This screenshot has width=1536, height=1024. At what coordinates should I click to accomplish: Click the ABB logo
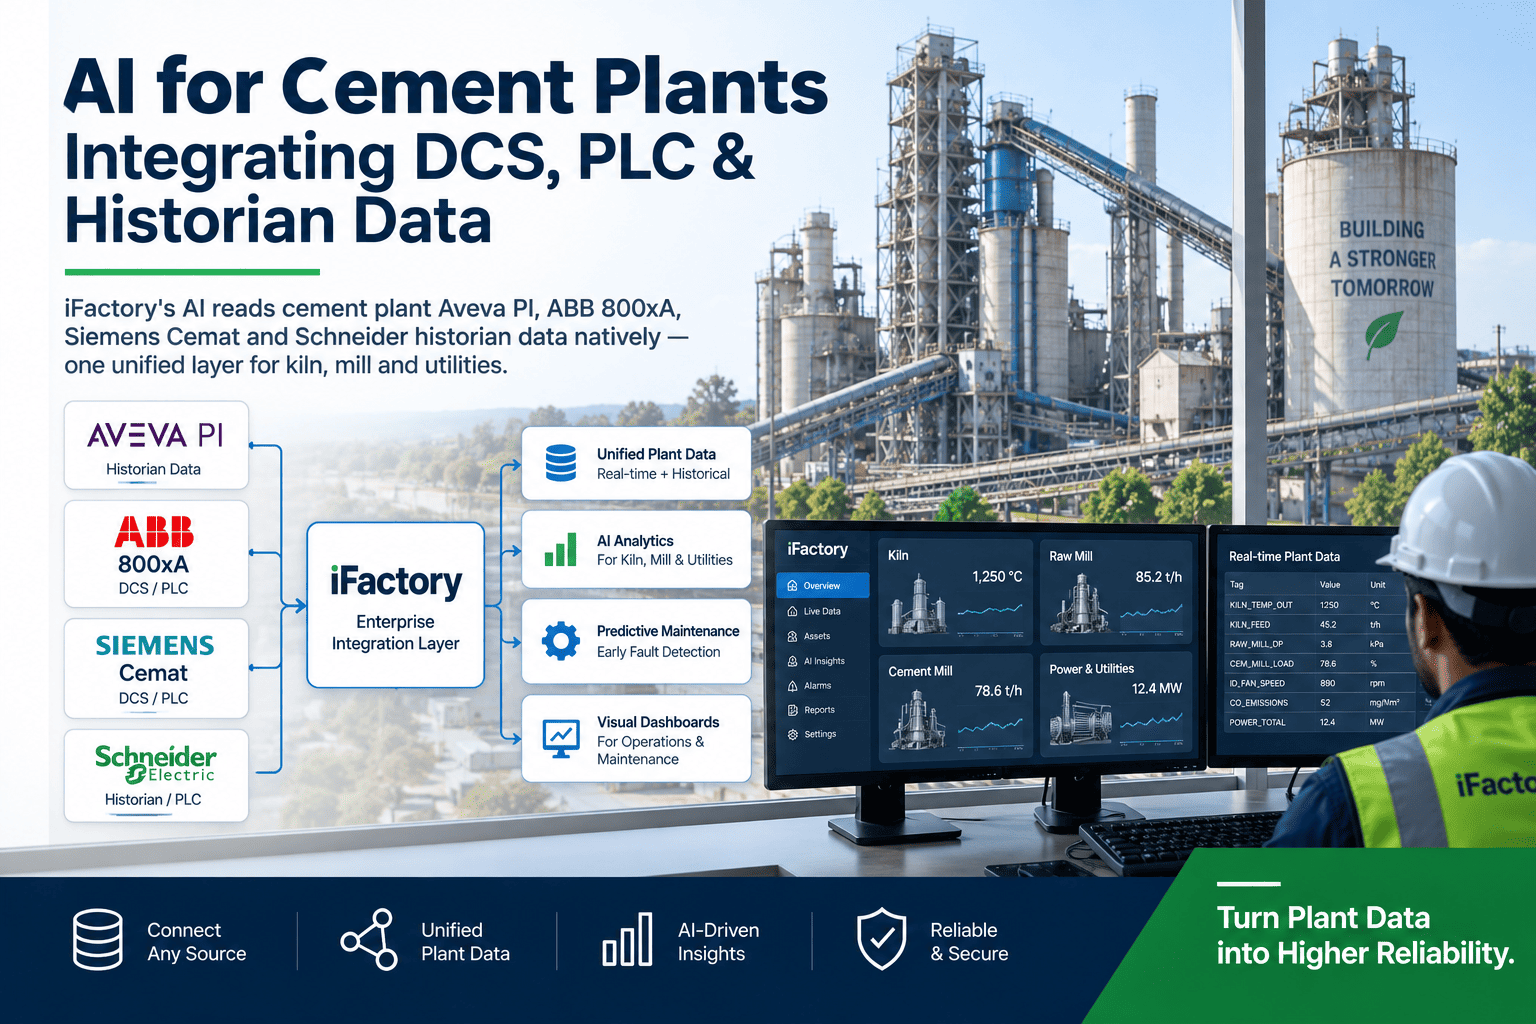point(154,532)
